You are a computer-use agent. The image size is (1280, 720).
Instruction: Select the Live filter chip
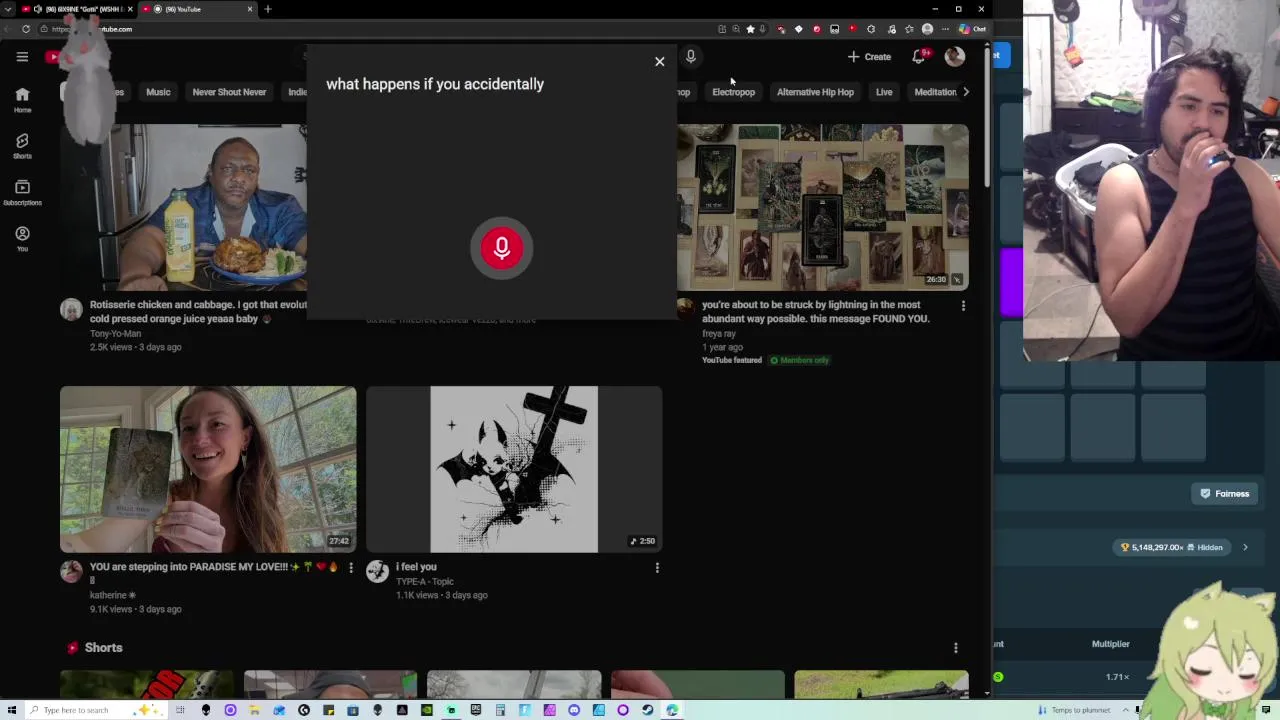click(x=884, y=92)
